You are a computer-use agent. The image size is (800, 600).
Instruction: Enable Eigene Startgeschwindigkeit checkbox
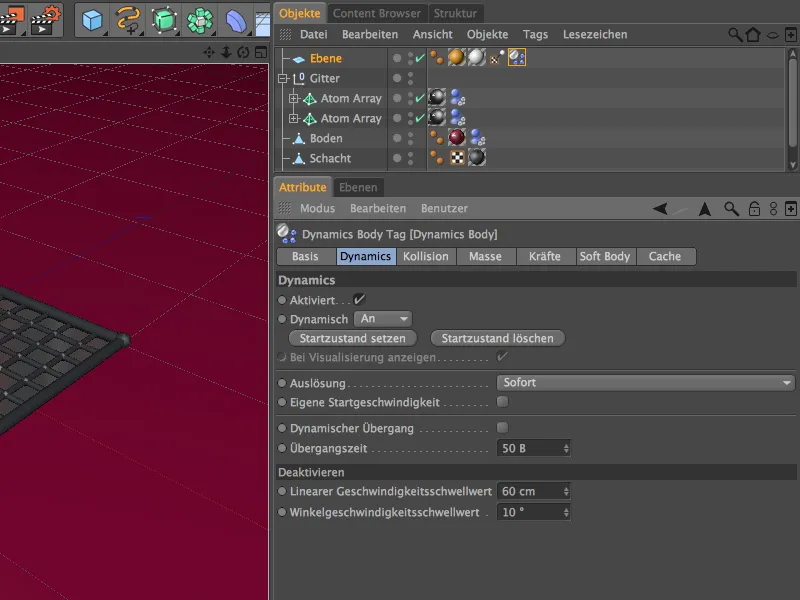tap(503, 402)
